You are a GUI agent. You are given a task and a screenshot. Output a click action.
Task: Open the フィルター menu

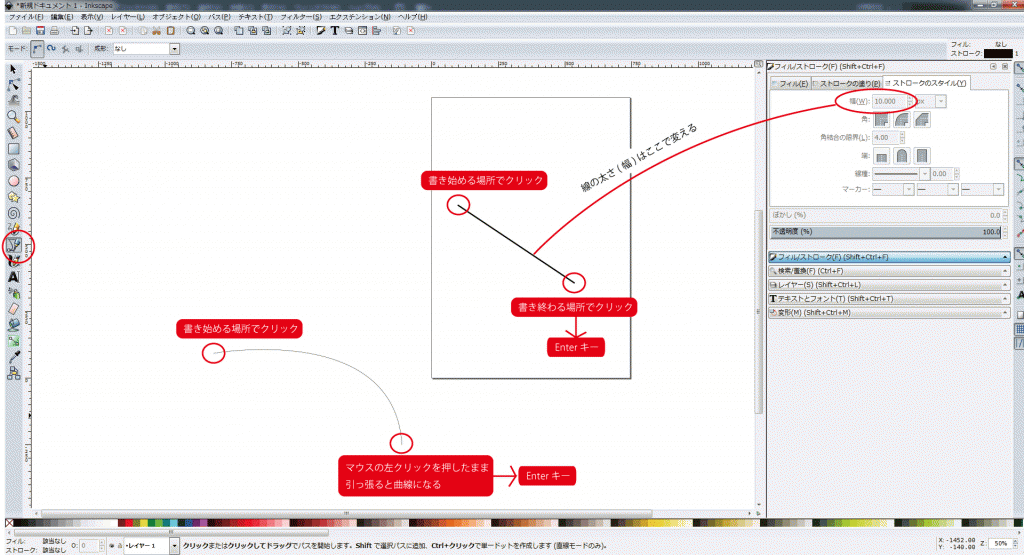pyautogui.click(x=301, y=17)
